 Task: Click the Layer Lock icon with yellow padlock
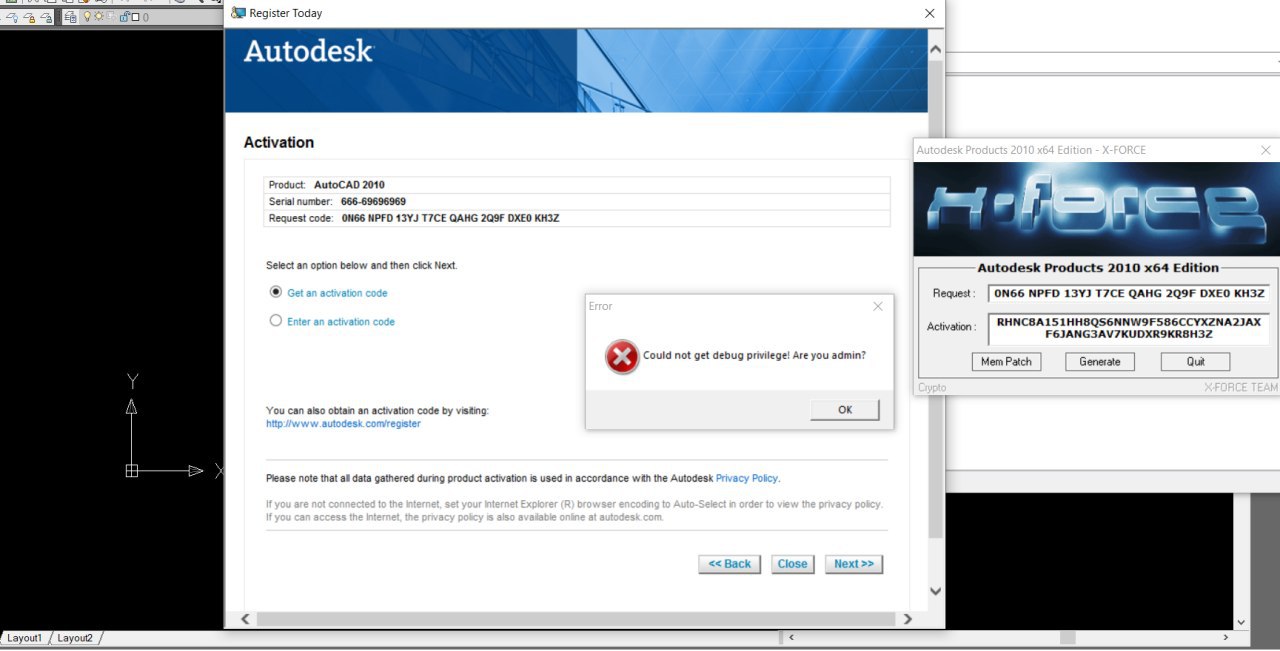(29, 17)
